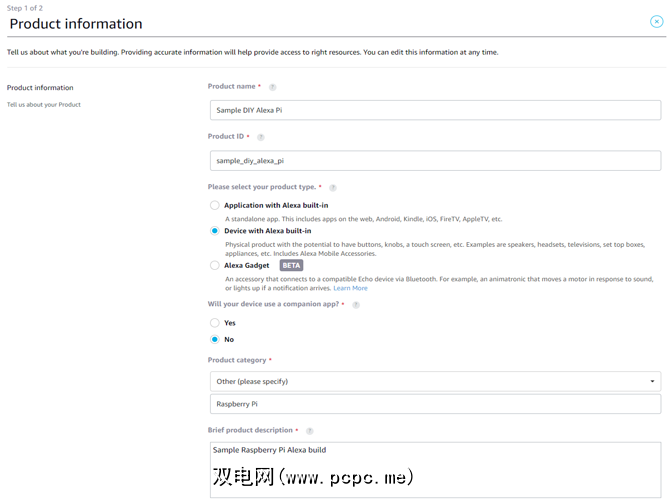
Task: Click the Step 1 of 2 indicator
Action: pyautogui.click(x=27, y=7)
